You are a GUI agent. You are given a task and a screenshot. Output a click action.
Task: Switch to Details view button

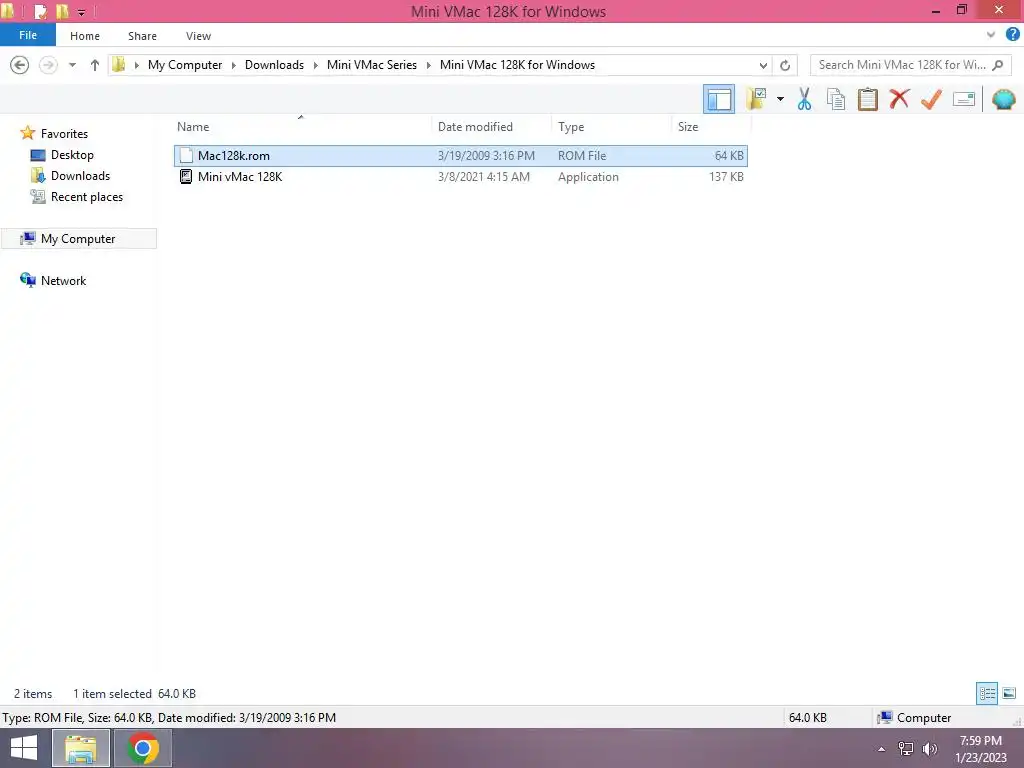coord(987,693)
